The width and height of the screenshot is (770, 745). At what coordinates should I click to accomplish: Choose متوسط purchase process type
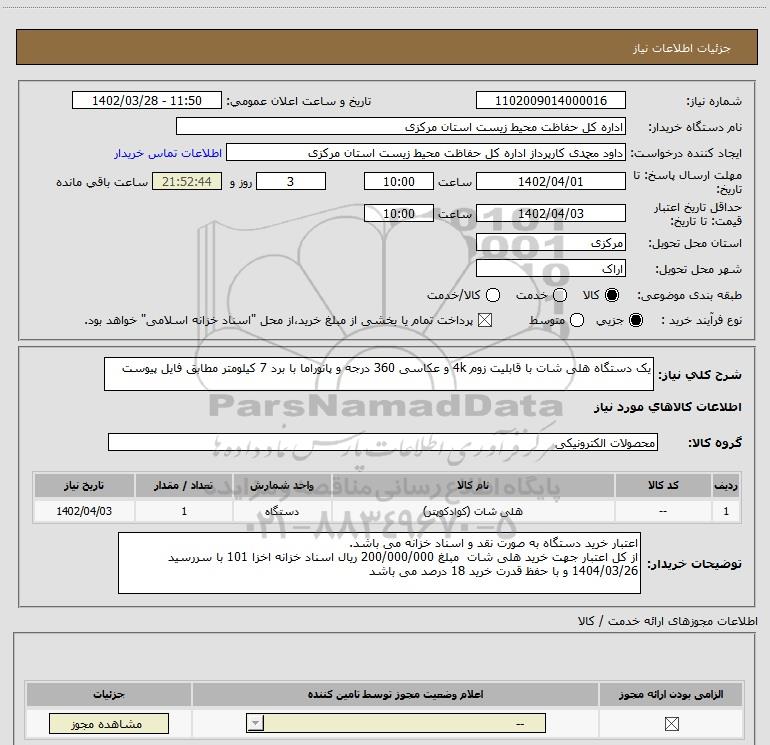point(577,320)
